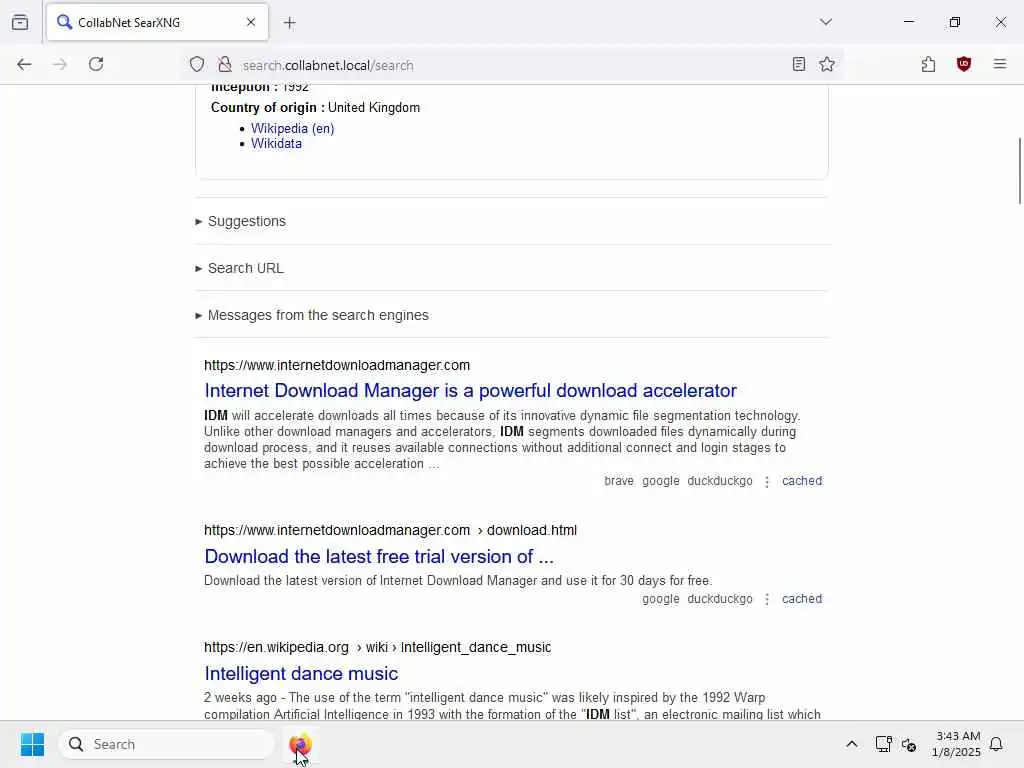Close the CollabNet SearXNG tab

251,22
